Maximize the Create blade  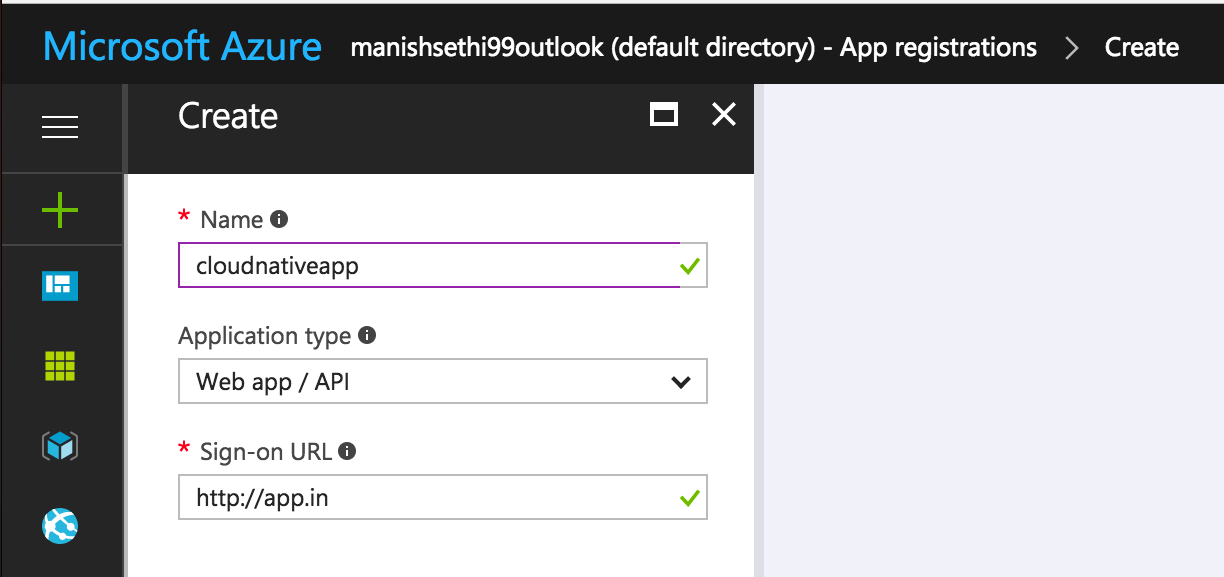coord(663,115)
